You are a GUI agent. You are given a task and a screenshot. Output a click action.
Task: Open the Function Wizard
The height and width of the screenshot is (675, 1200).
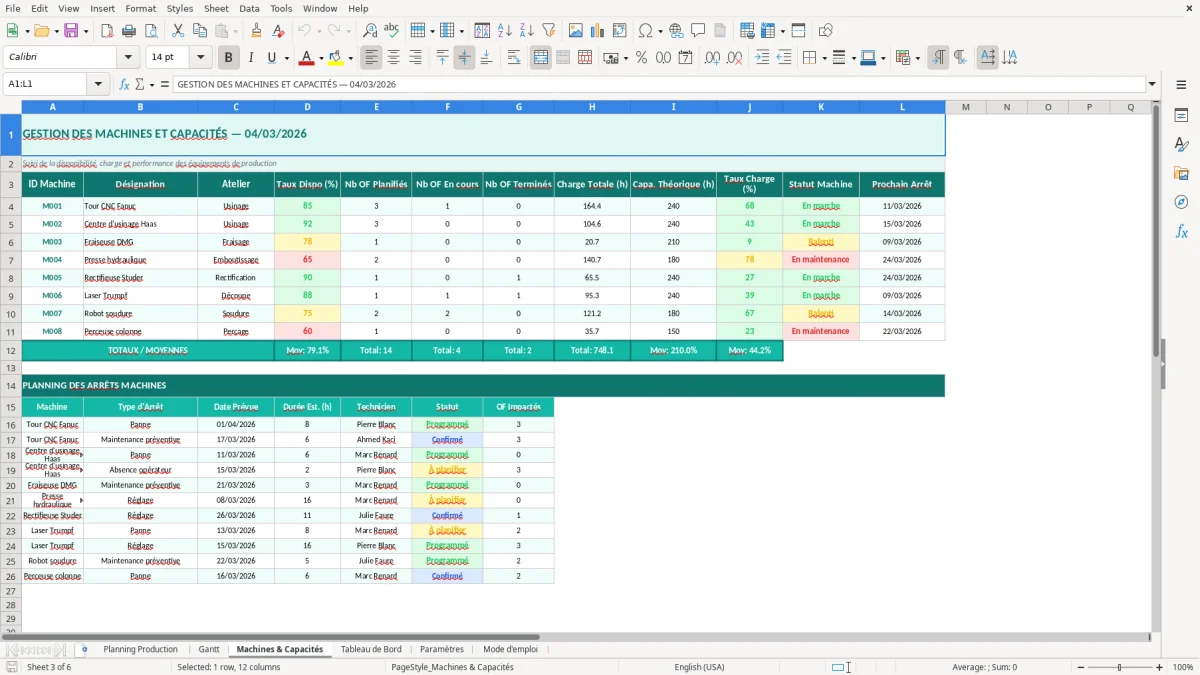point(124,84)
